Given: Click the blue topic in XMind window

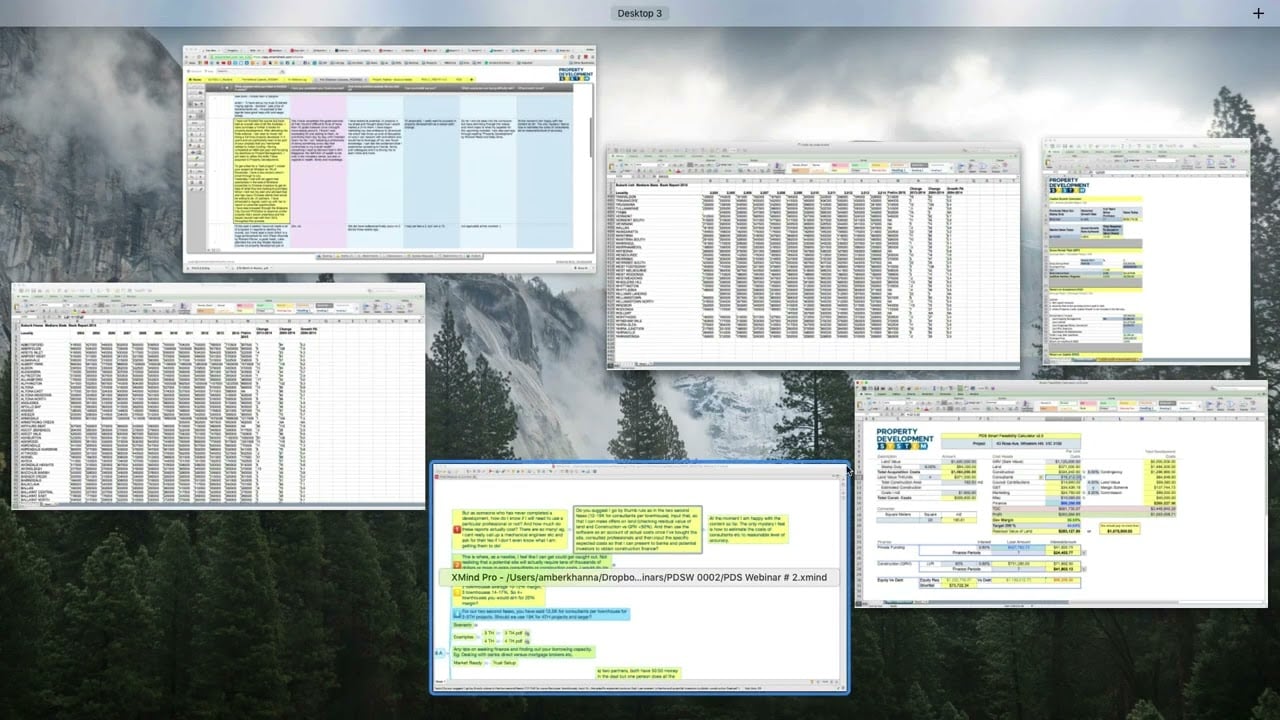Looking at the screenshot, I should click(540, 612).
